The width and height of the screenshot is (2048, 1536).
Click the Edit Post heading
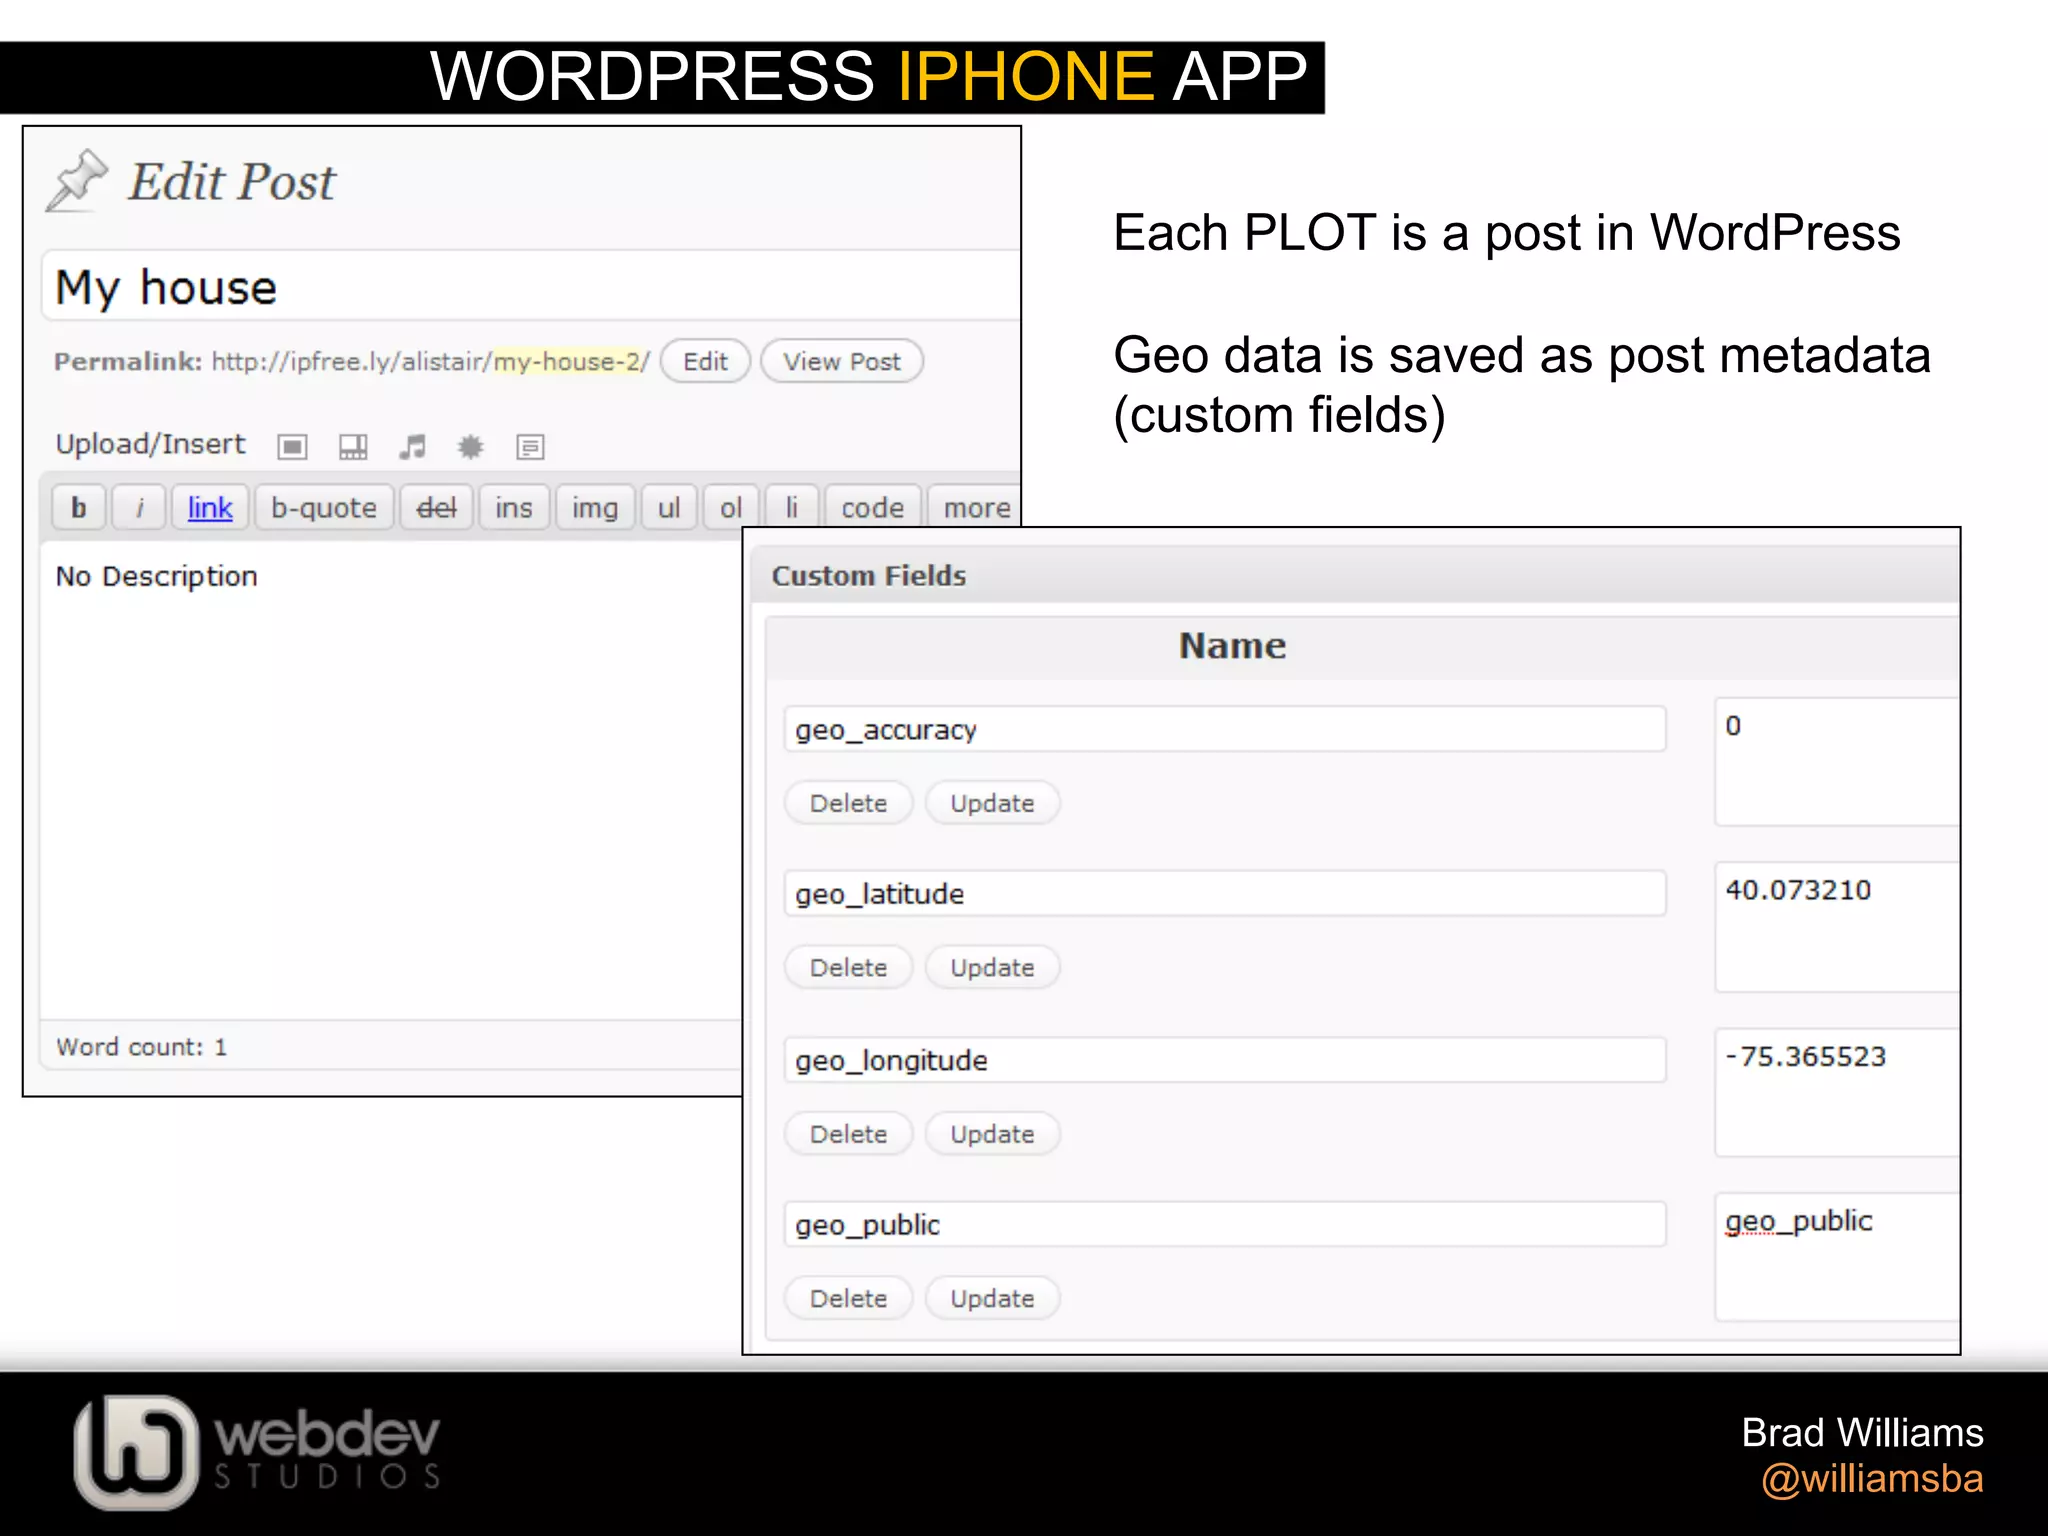(232, 182)
